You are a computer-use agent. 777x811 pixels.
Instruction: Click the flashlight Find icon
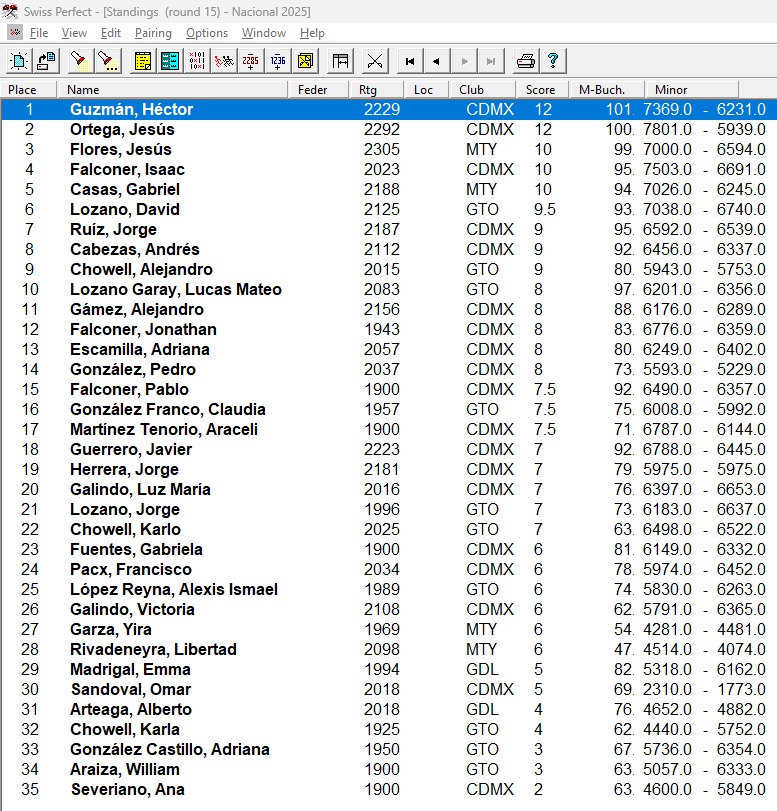80,61
